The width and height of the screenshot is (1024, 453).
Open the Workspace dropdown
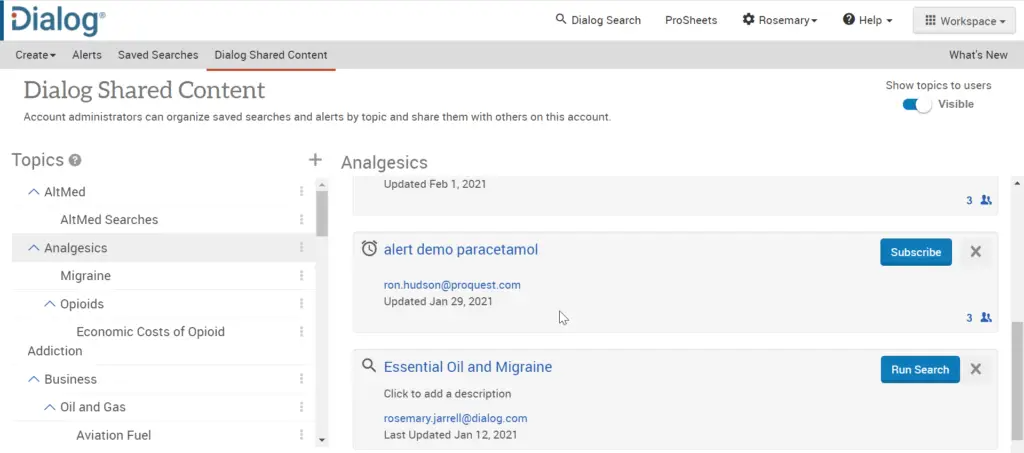coord(965,21)
